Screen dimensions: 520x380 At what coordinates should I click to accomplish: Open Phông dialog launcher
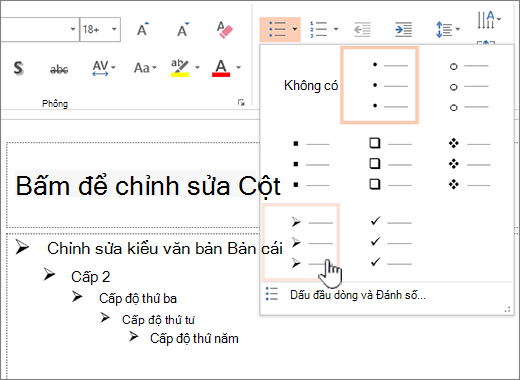241,103
